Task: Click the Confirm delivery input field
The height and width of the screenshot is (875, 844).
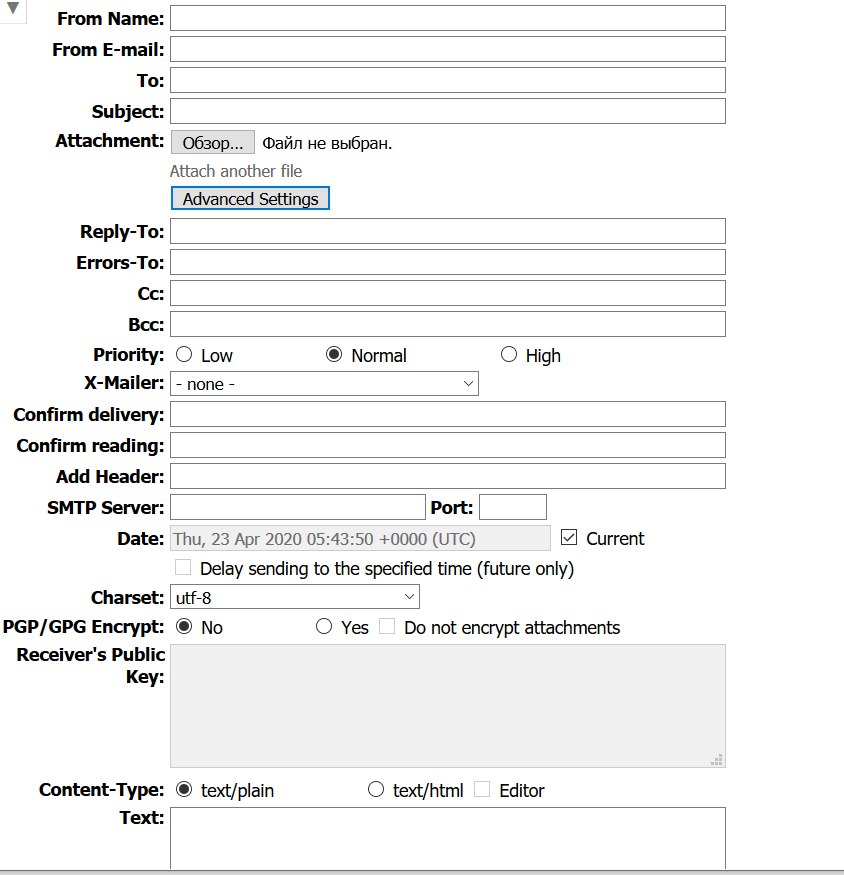Action: 447,414
